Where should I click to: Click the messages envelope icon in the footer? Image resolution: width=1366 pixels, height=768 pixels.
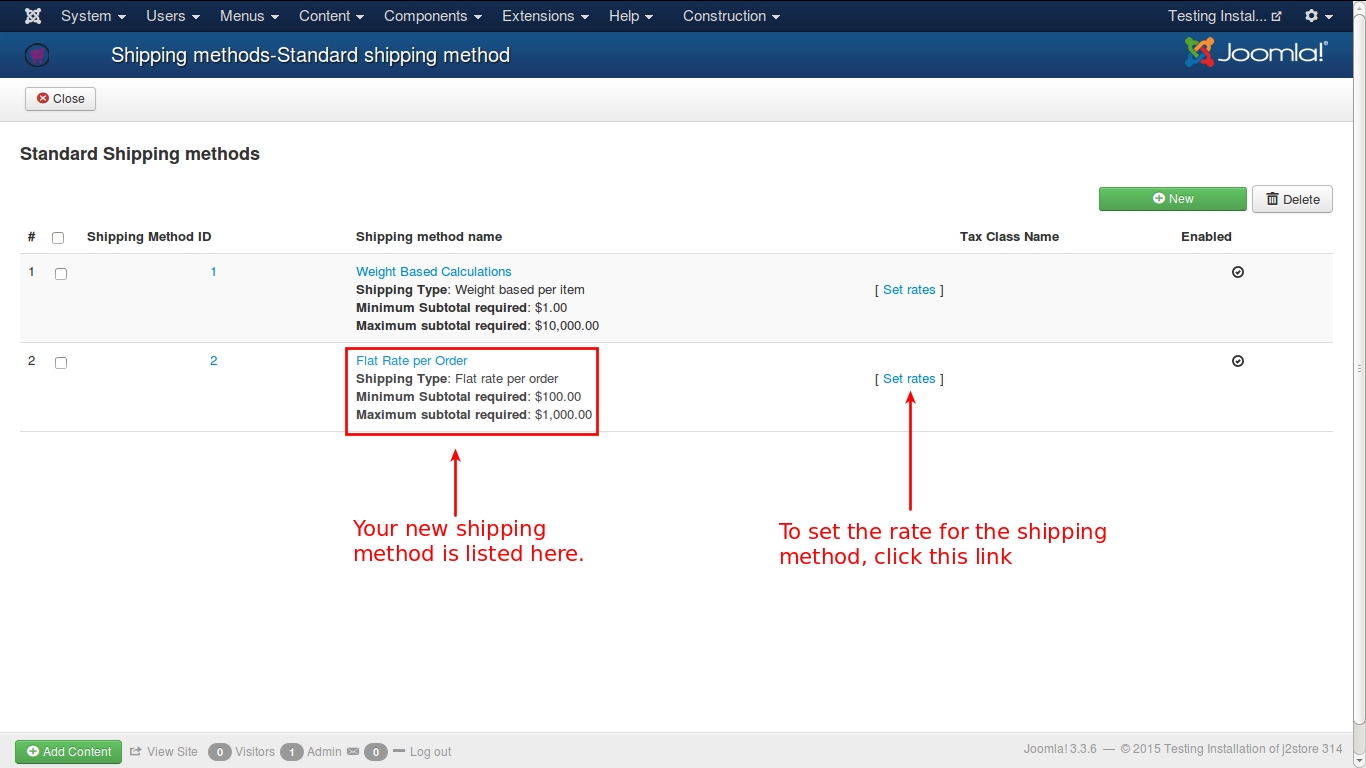click(353, 751)
